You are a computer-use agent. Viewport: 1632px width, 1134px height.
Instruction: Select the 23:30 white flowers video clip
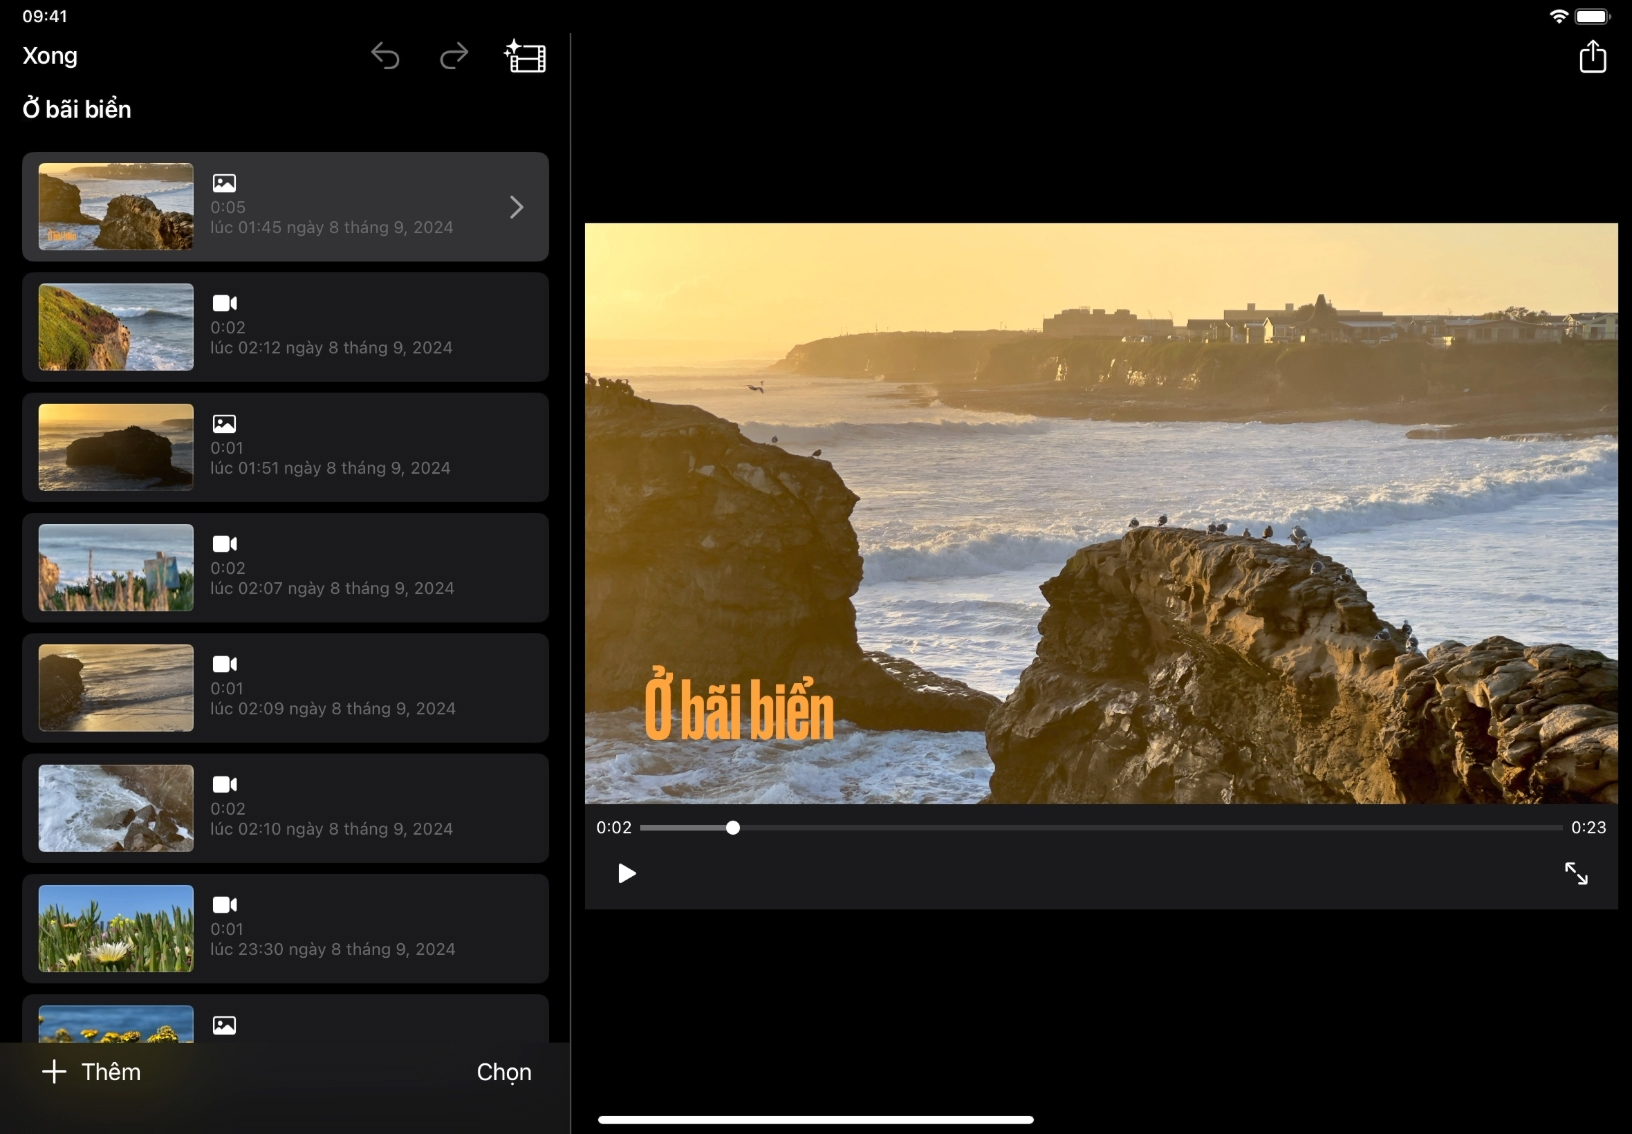[x=285, y=928]
